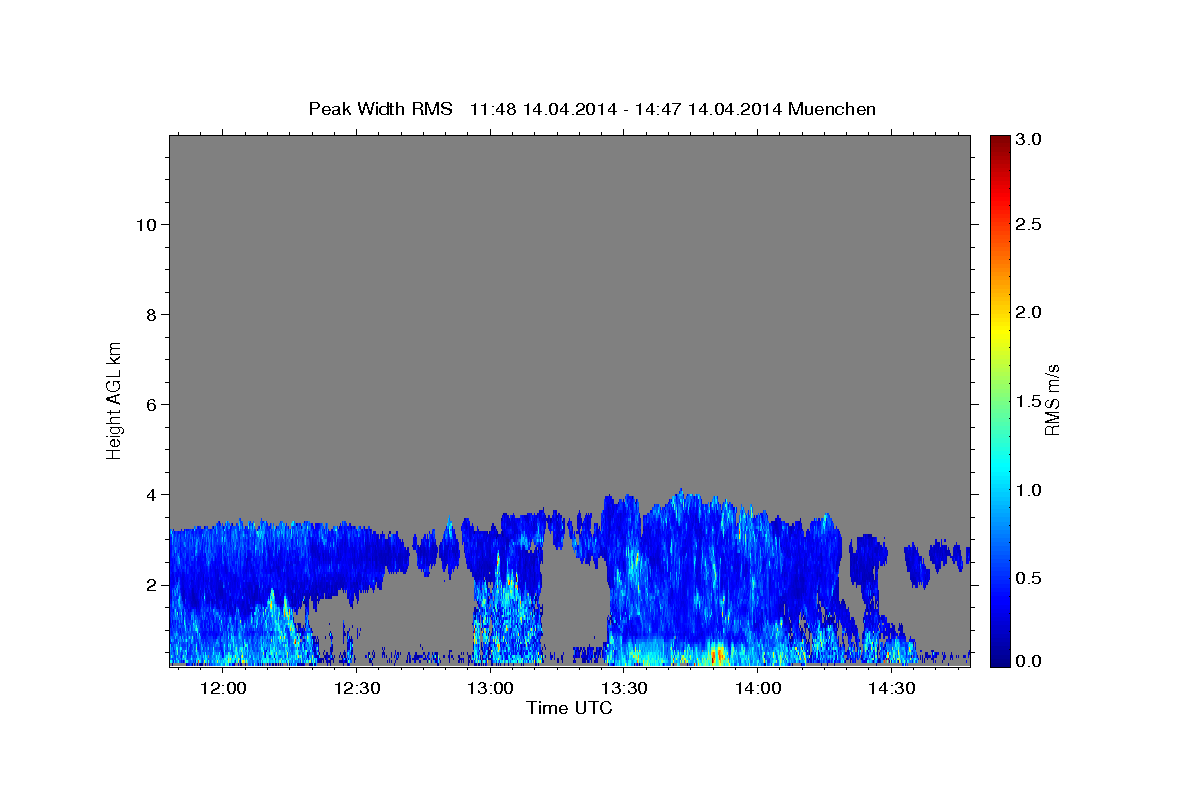Click the 13:00 time tick label

490,689
